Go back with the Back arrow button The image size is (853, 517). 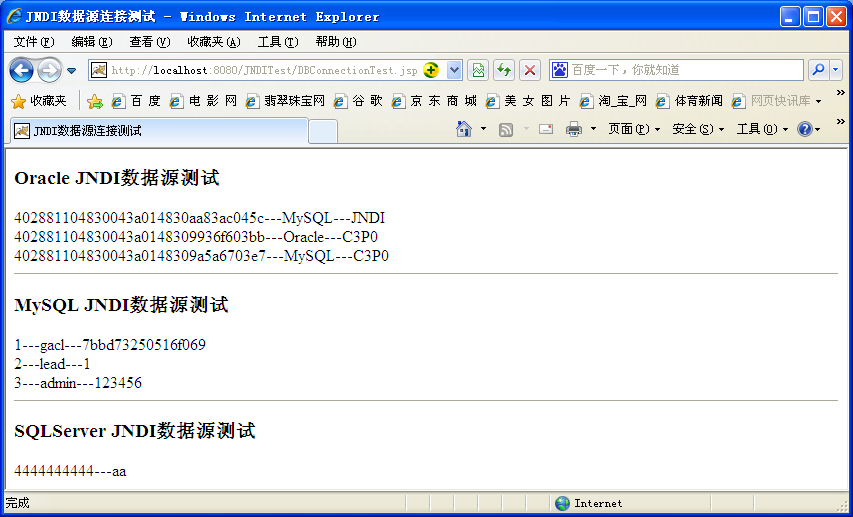(x=21, y=70)
